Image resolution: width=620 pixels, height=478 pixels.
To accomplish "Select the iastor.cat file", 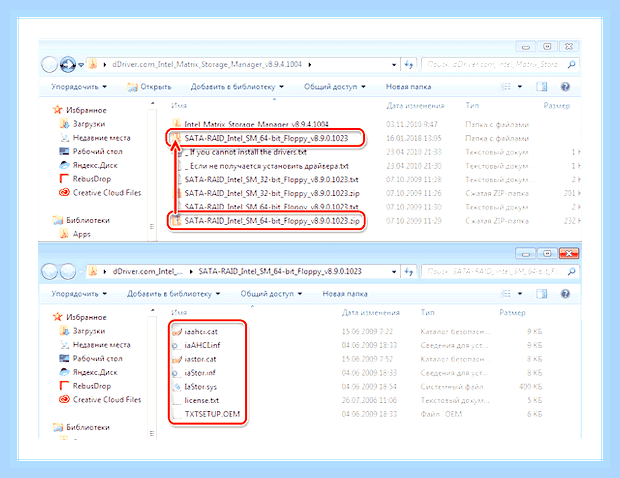I will coord(195,359).
